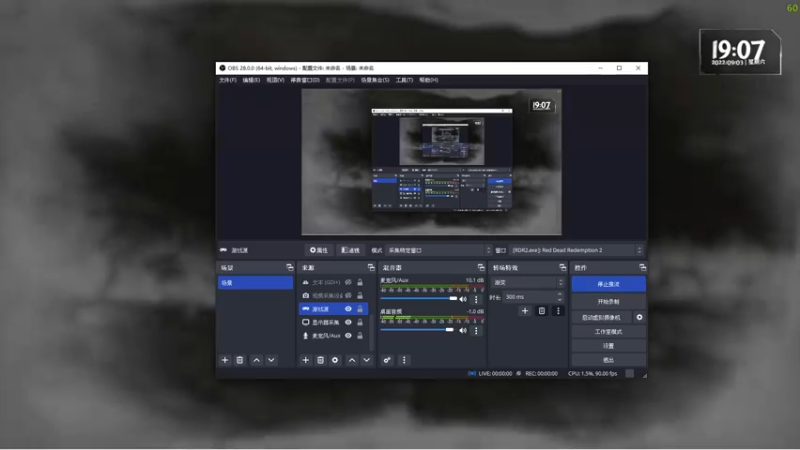Screen dimensions: 800x450
Task: Open the 文件(F) File menu
Action: pos(228,80)
